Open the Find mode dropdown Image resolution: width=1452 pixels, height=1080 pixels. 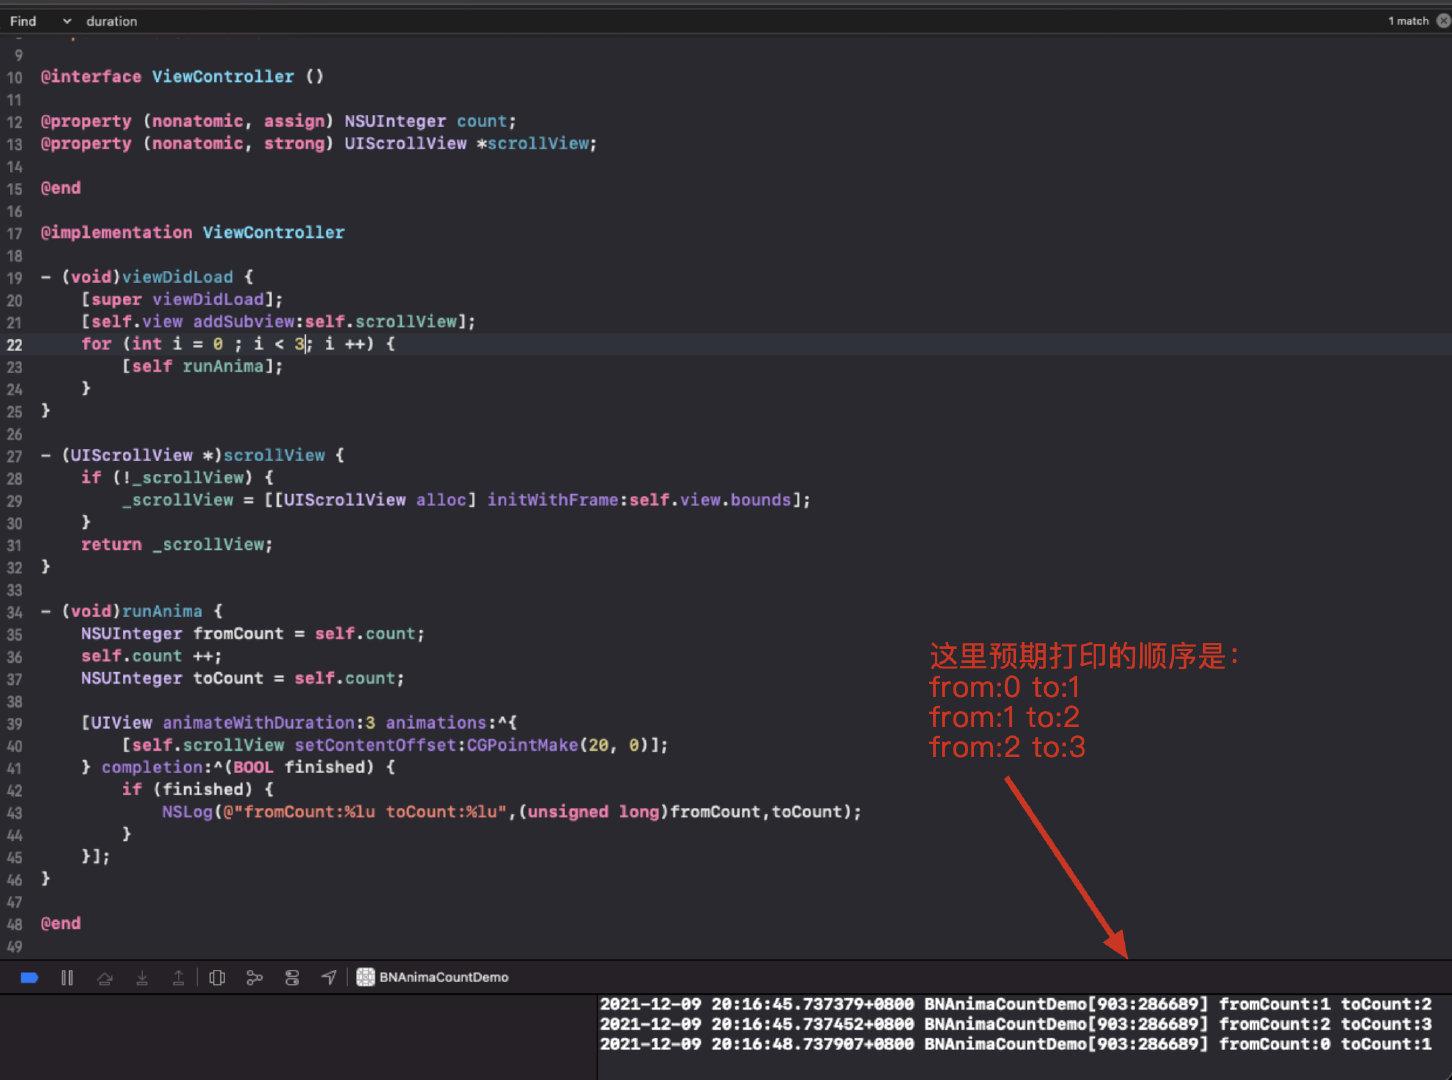click(x=23, y=20)
